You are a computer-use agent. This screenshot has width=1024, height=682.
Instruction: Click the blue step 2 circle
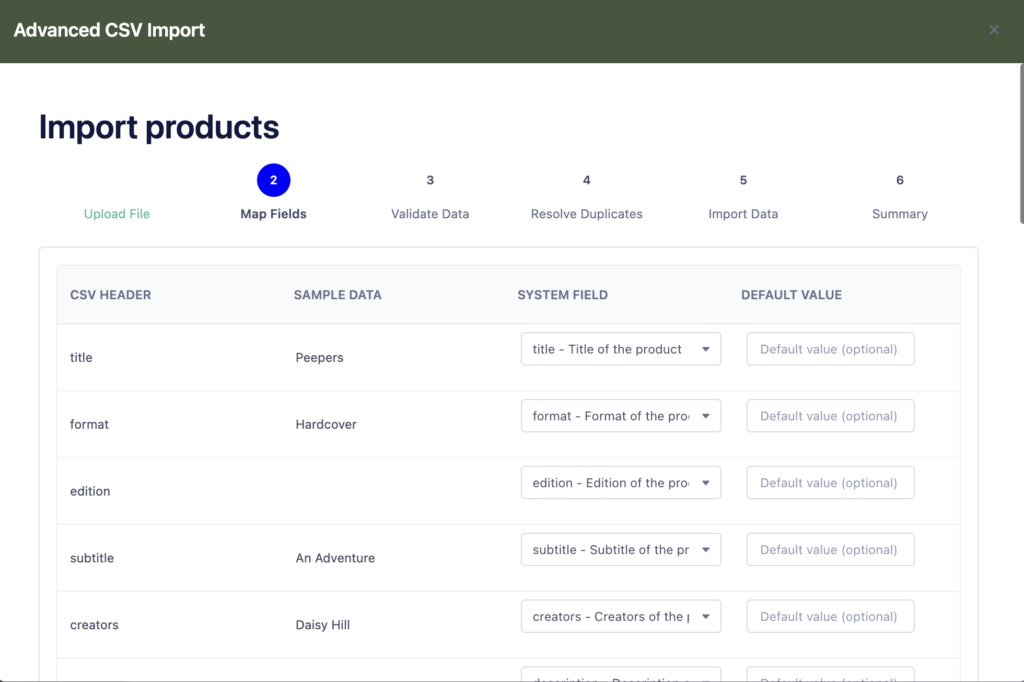(x=273, y=180)
